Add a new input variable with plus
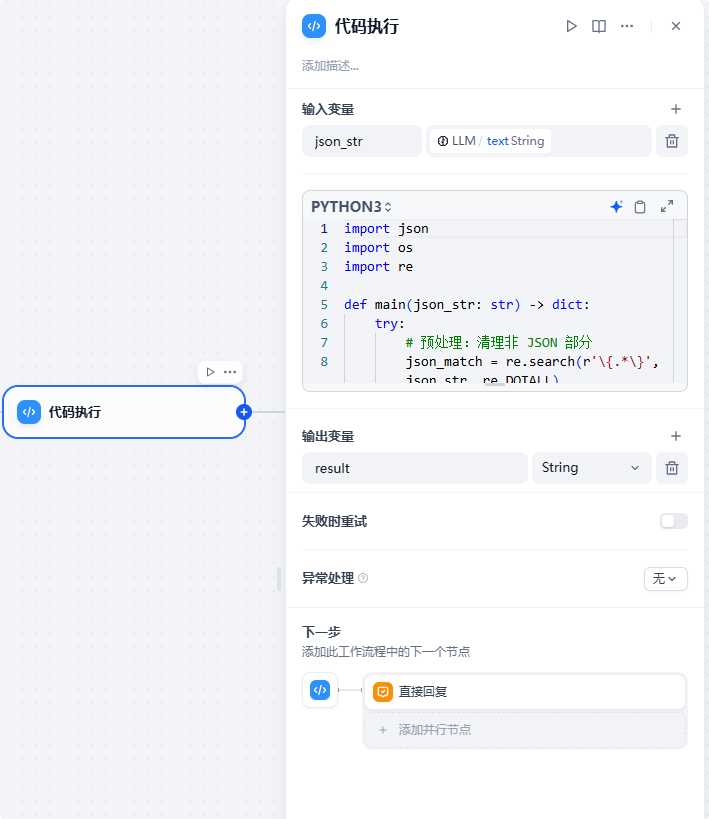The height and width of the screenshot is (819, 709). coord(676,109)
